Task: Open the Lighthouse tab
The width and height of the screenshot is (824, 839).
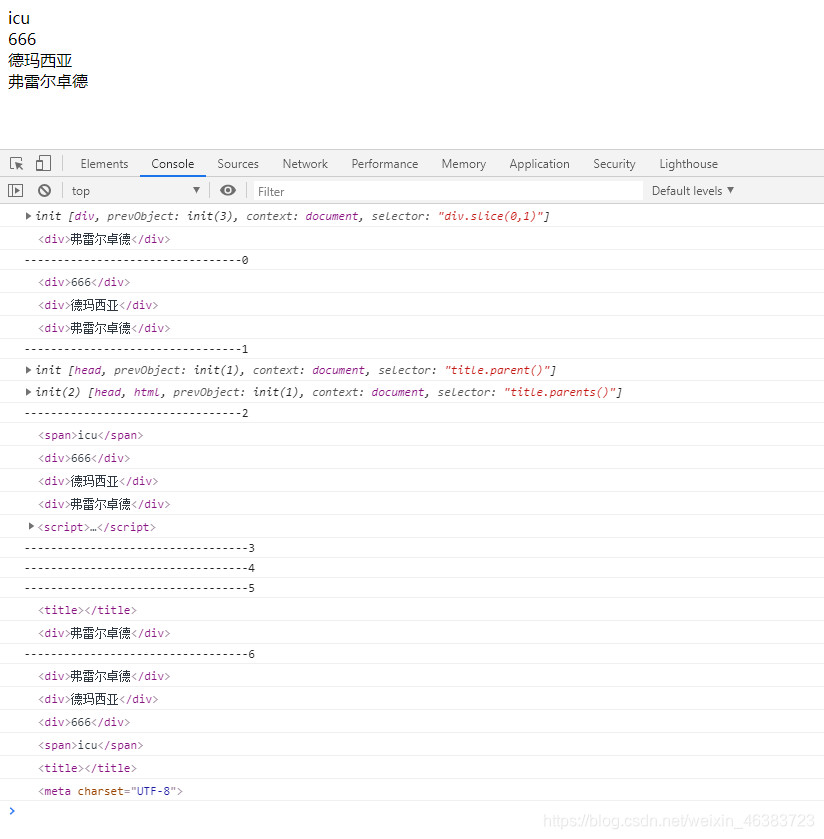Action: tap(689, 164)
